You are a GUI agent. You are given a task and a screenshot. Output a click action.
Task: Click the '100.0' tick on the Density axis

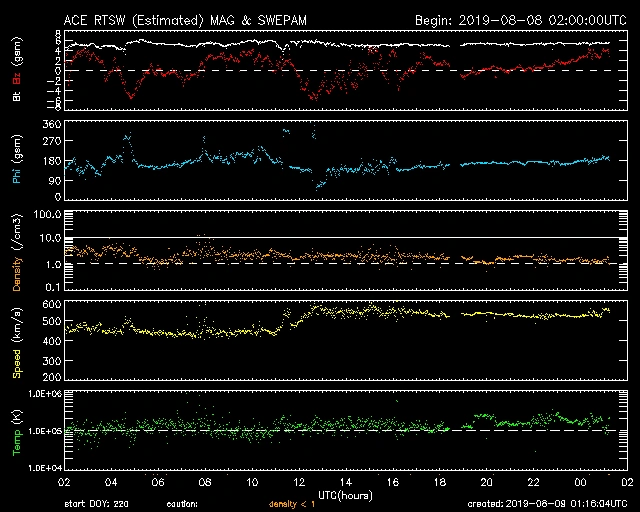[x=47, y=214]
